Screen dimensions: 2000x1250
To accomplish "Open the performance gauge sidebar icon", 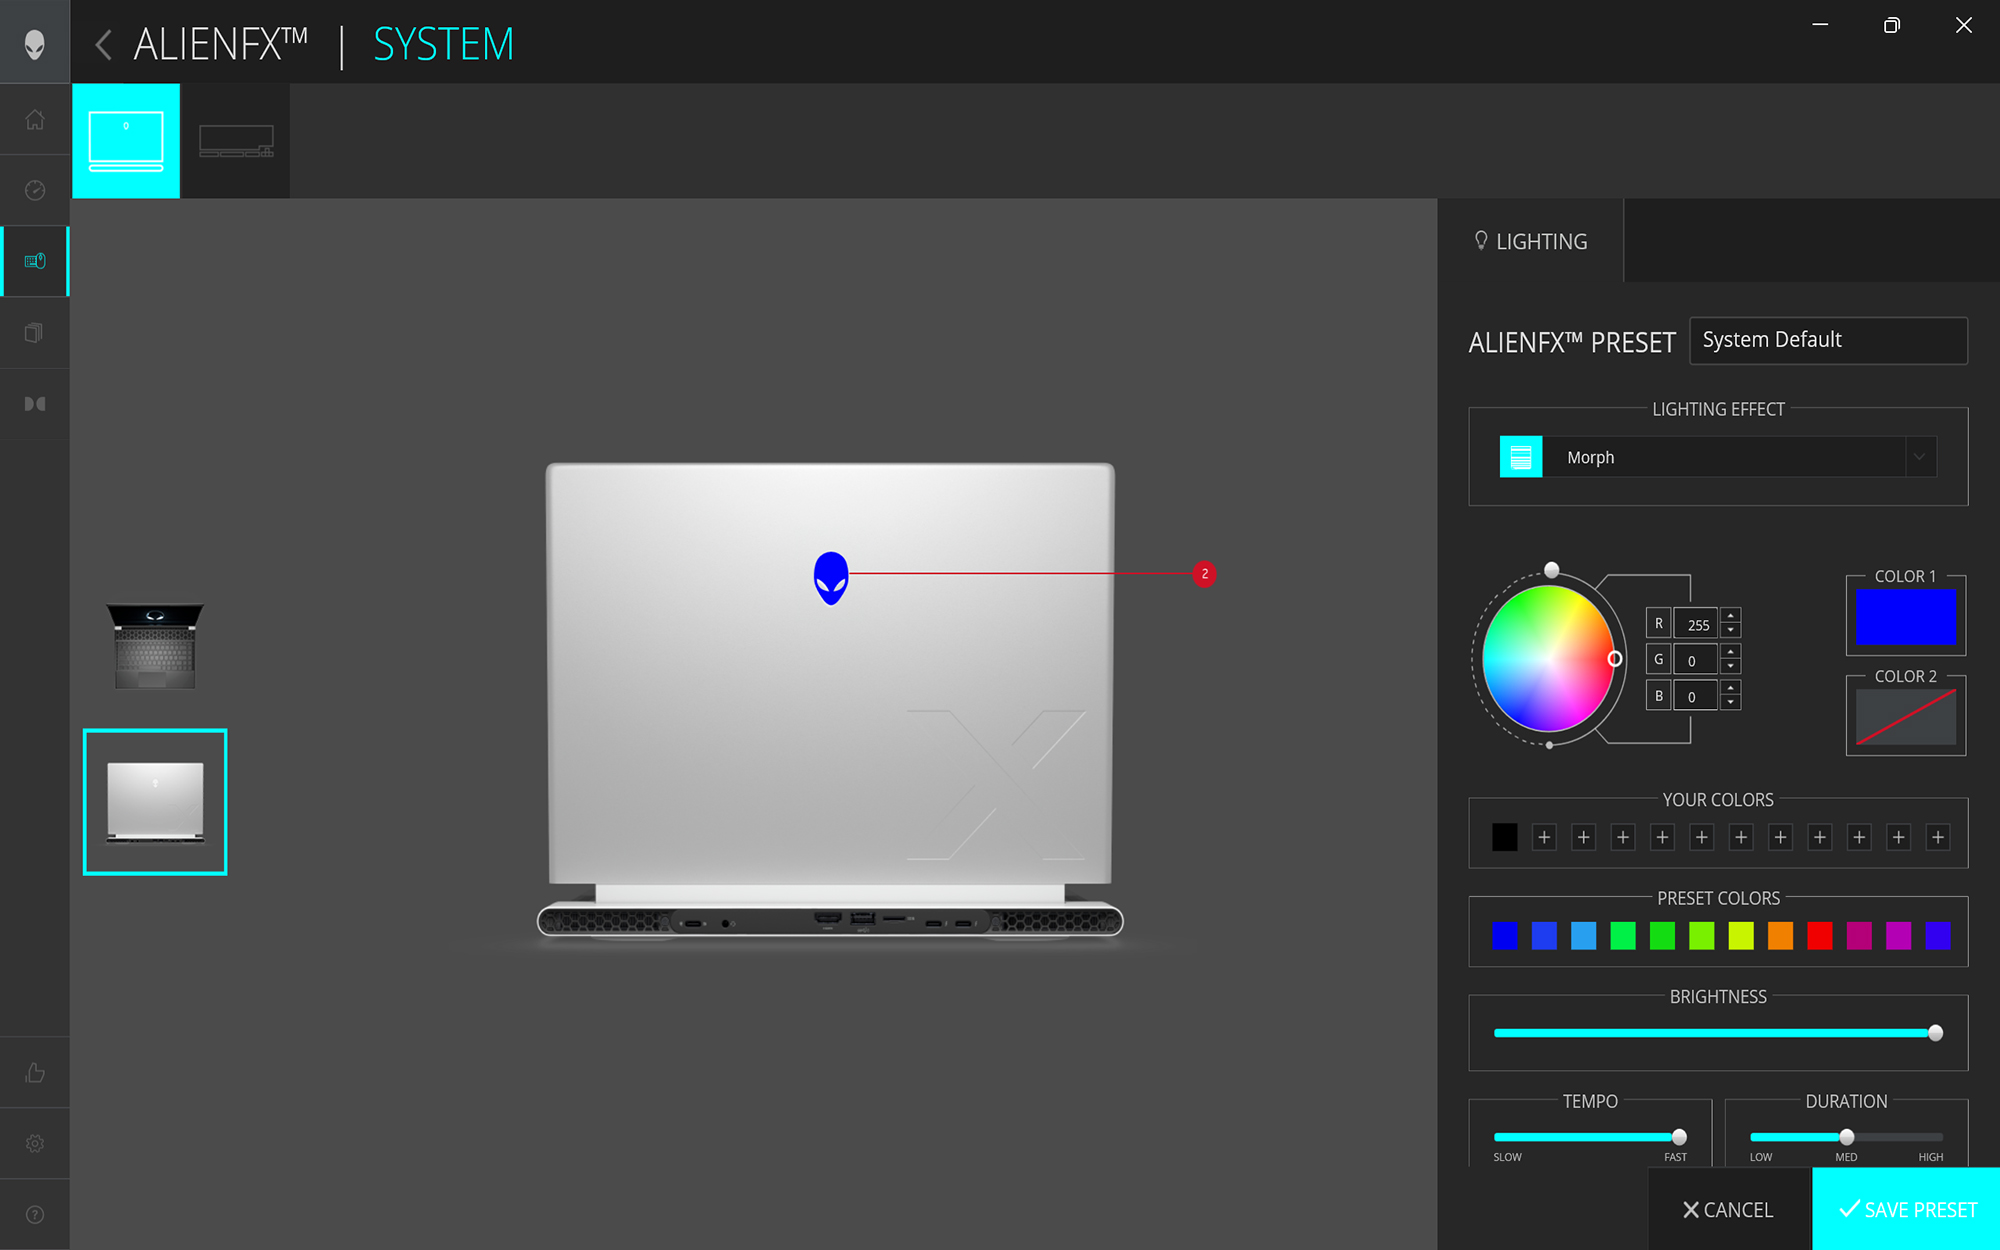I will pyautogui.click(x=34, y=190).
